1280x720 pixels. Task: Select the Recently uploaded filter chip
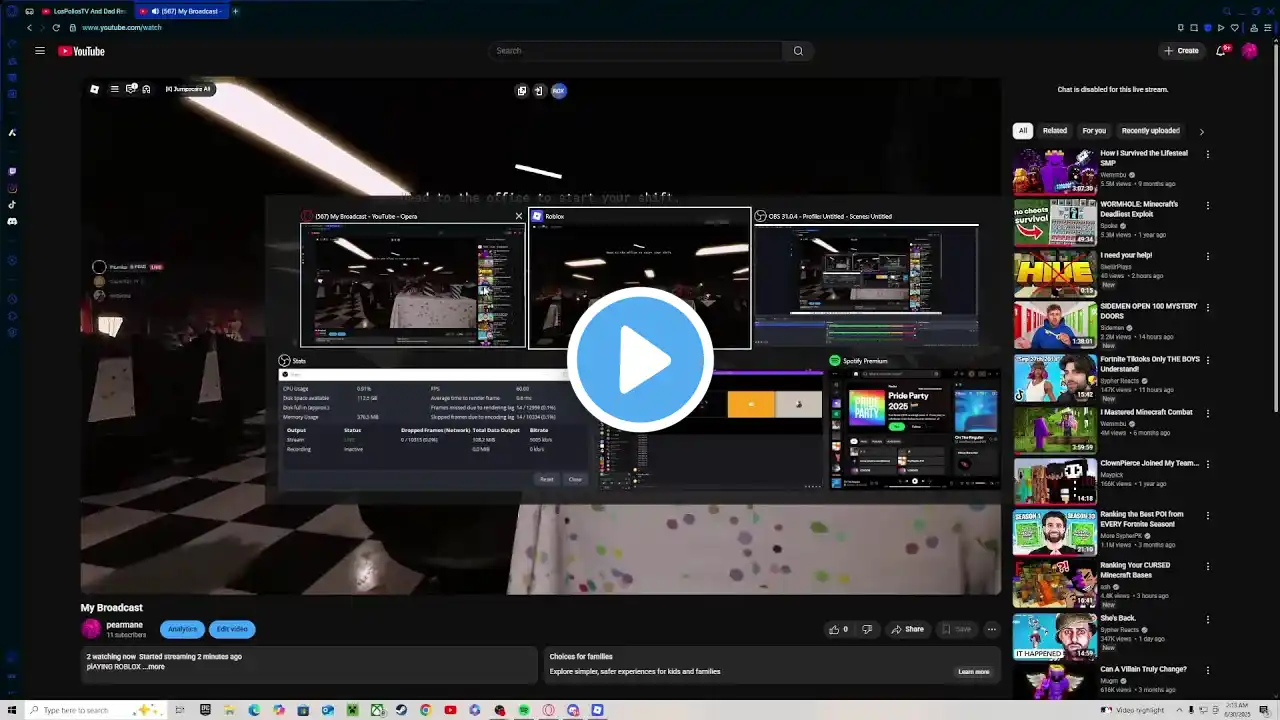(1150, 130)
